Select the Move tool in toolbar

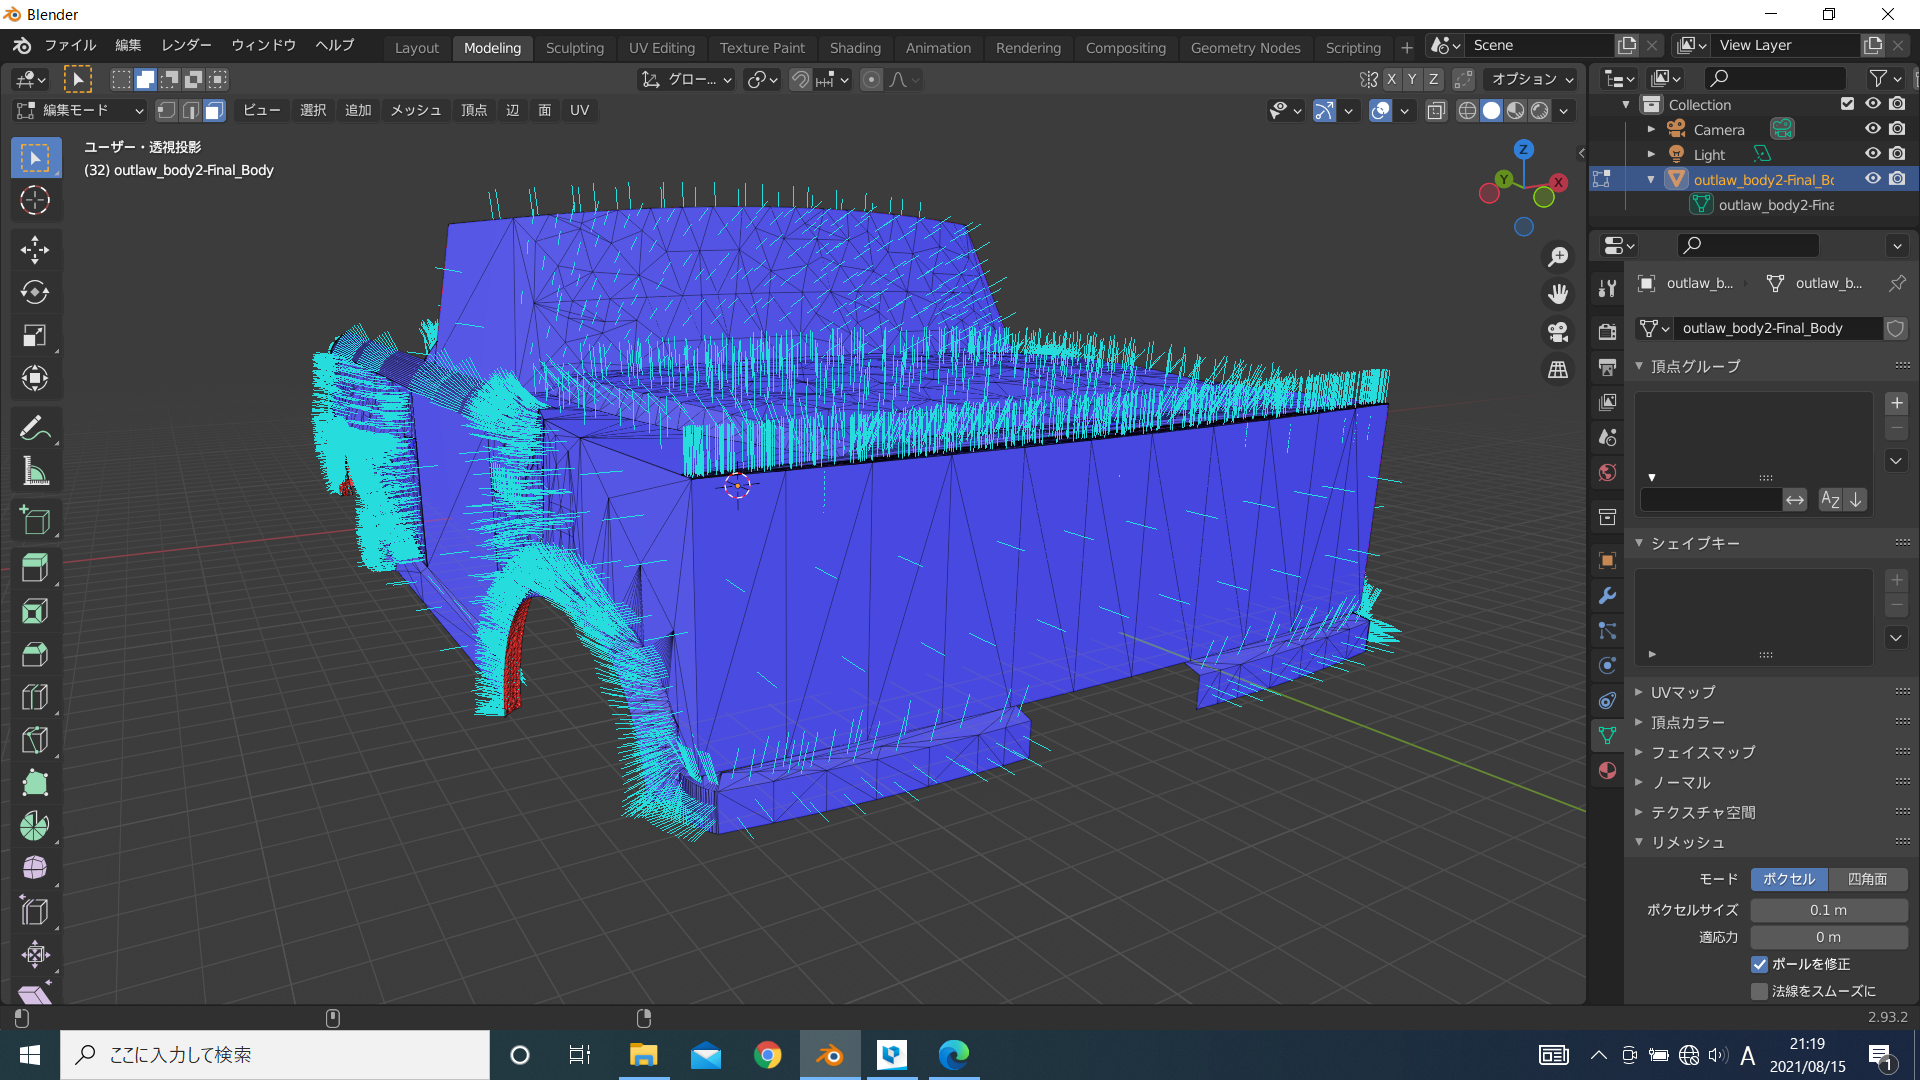34,249
